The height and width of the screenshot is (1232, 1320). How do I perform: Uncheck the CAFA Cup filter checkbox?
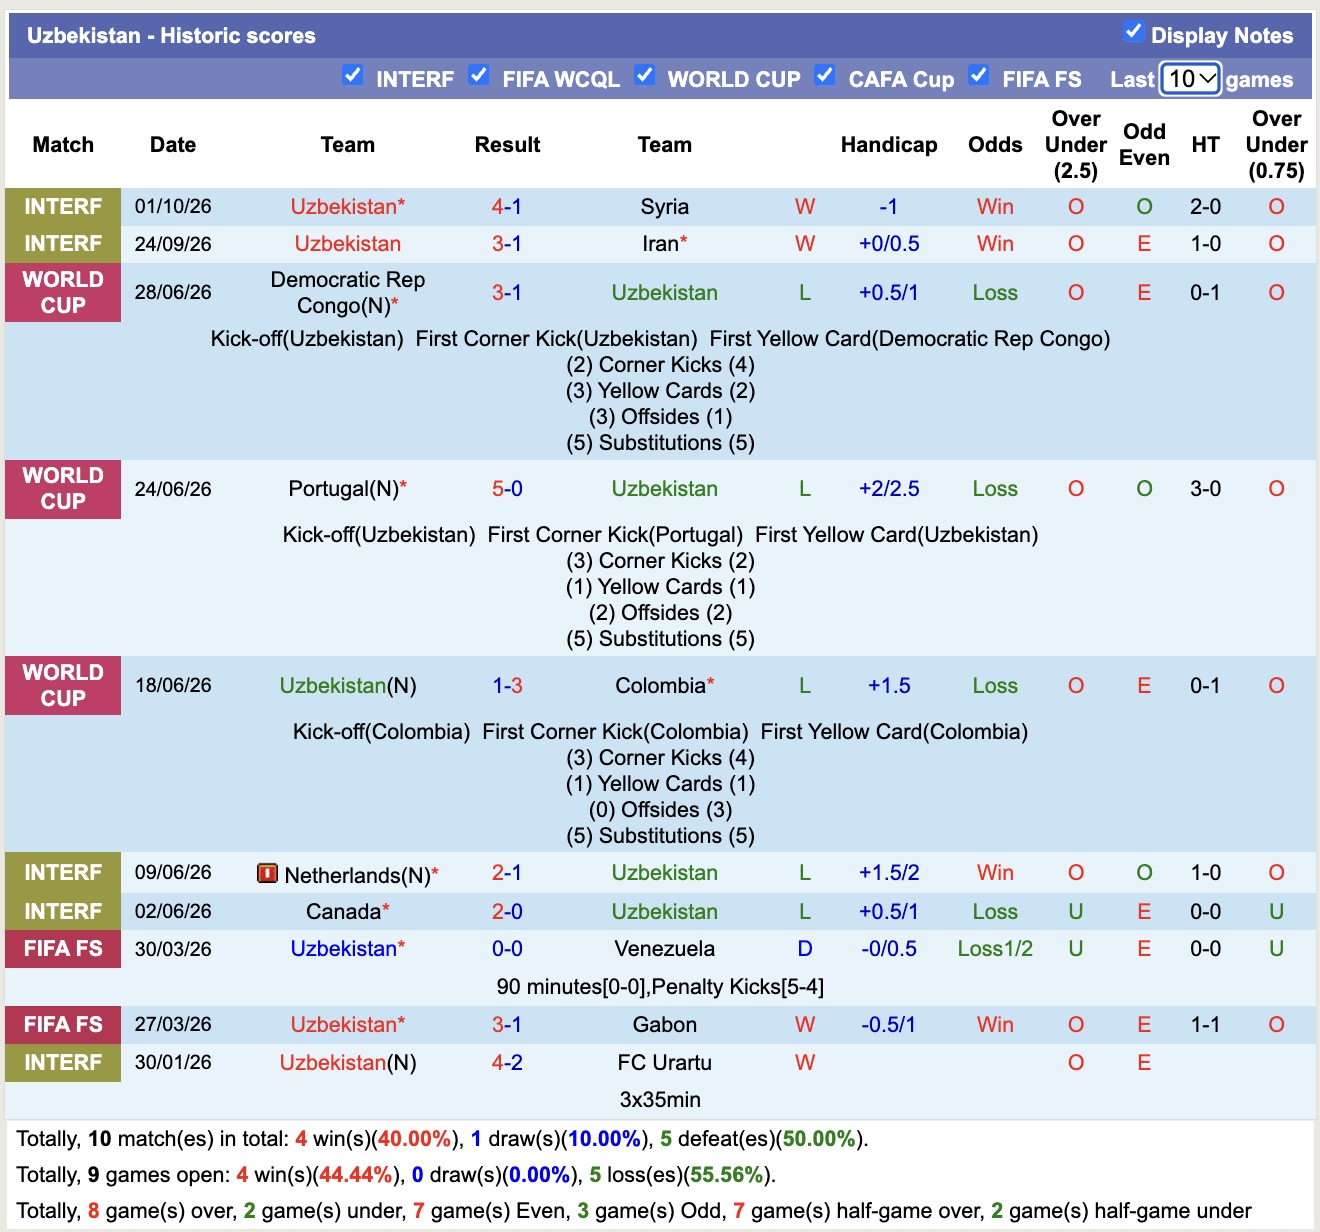click(825, 75)
